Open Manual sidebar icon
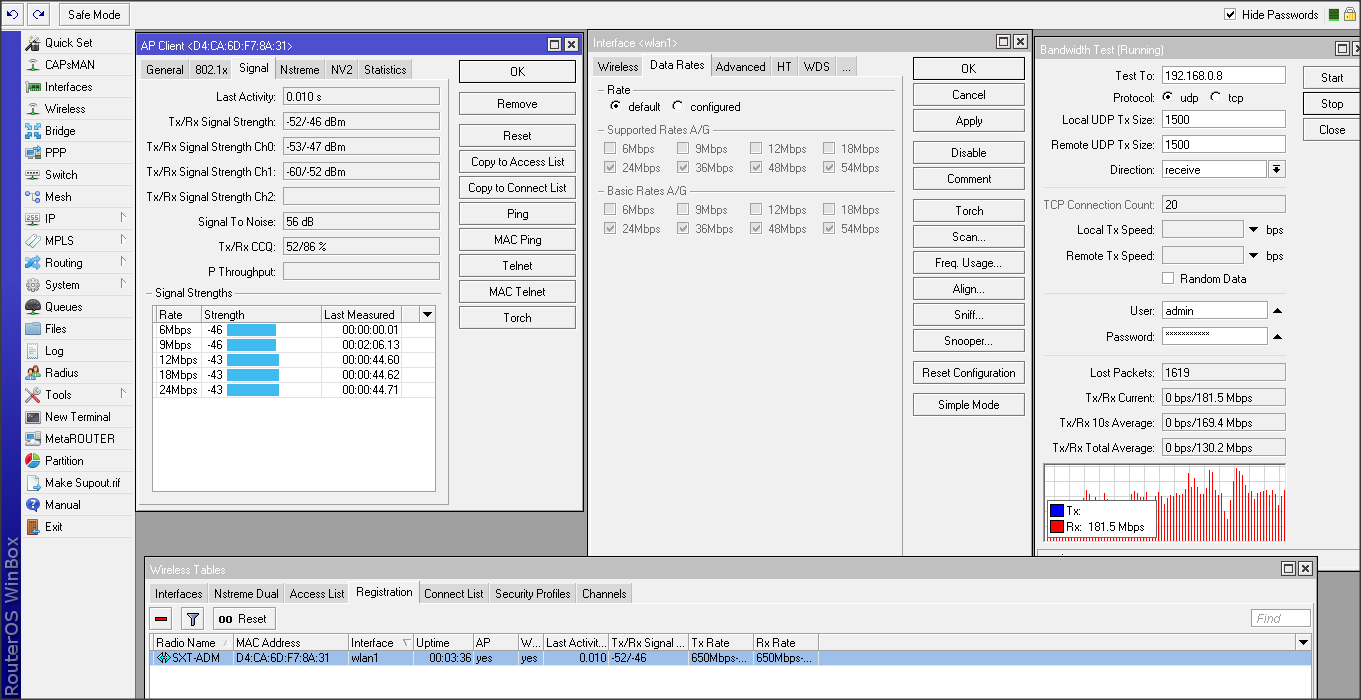This screenshot has height=700, width=1361. pyautogui.click(x=33, y=505)
